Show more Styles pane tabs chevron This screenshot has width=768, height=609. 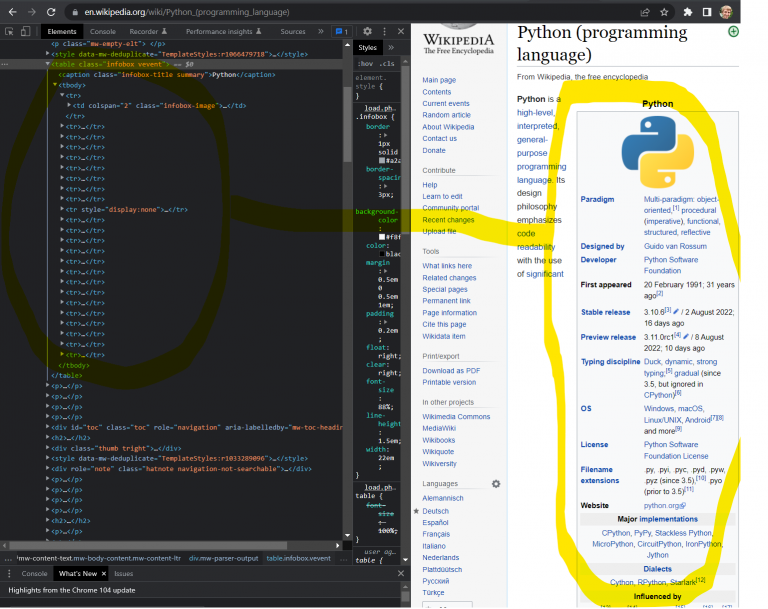[391, 48]
